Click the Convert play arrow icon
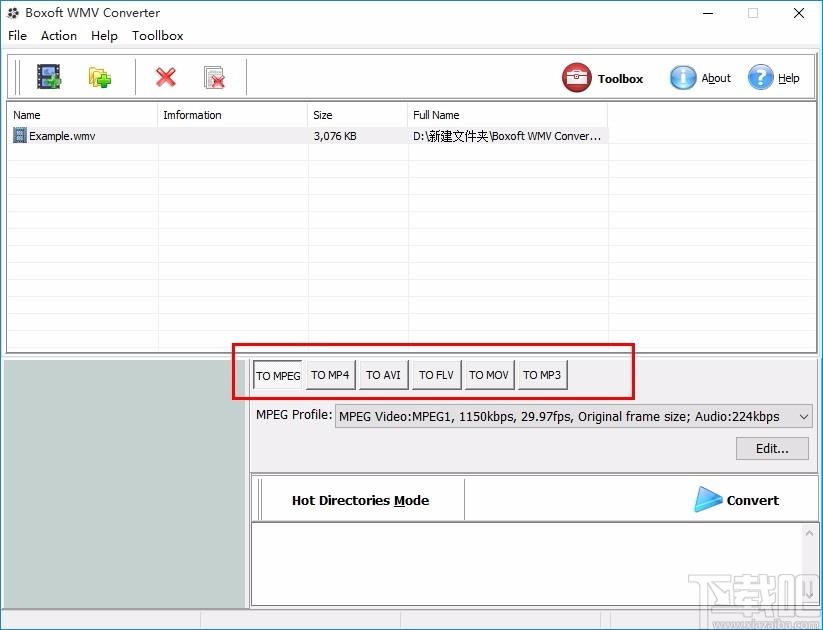This screenshot has width=823, height=630. [708, 499]
